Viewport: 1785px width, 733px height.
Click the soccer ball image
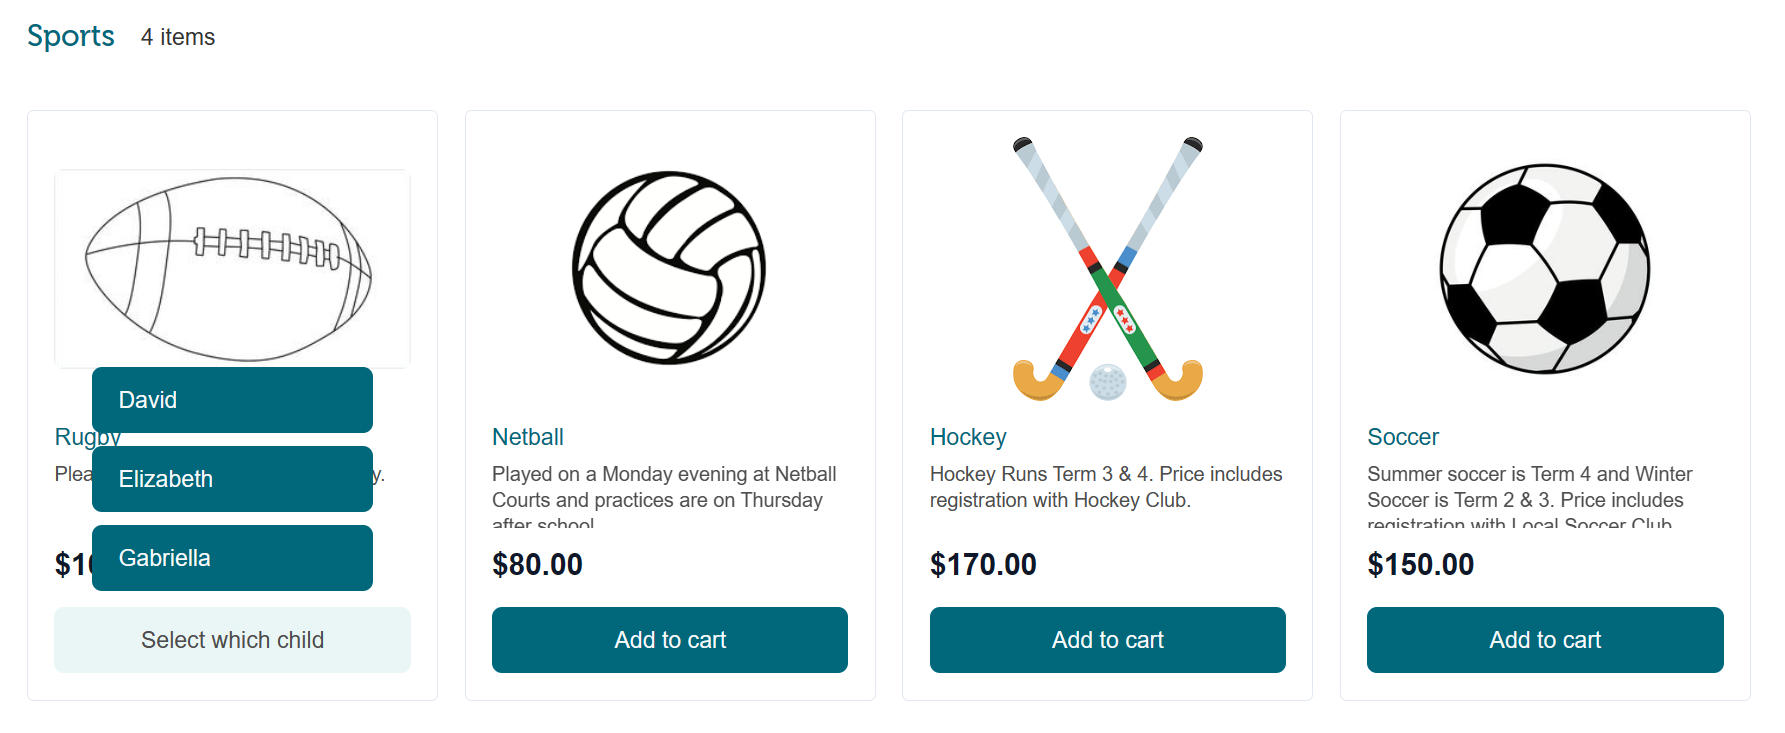pos(1545,269)
